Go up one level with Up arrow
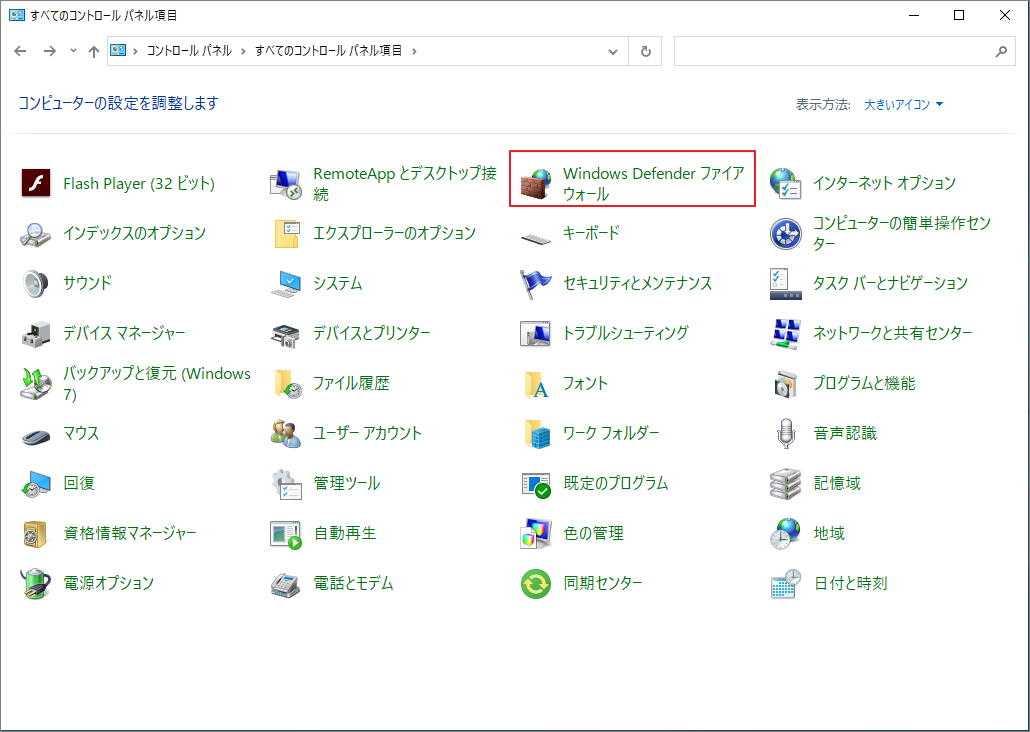This screenshot has width=1030, height=732. coord(93,51)
